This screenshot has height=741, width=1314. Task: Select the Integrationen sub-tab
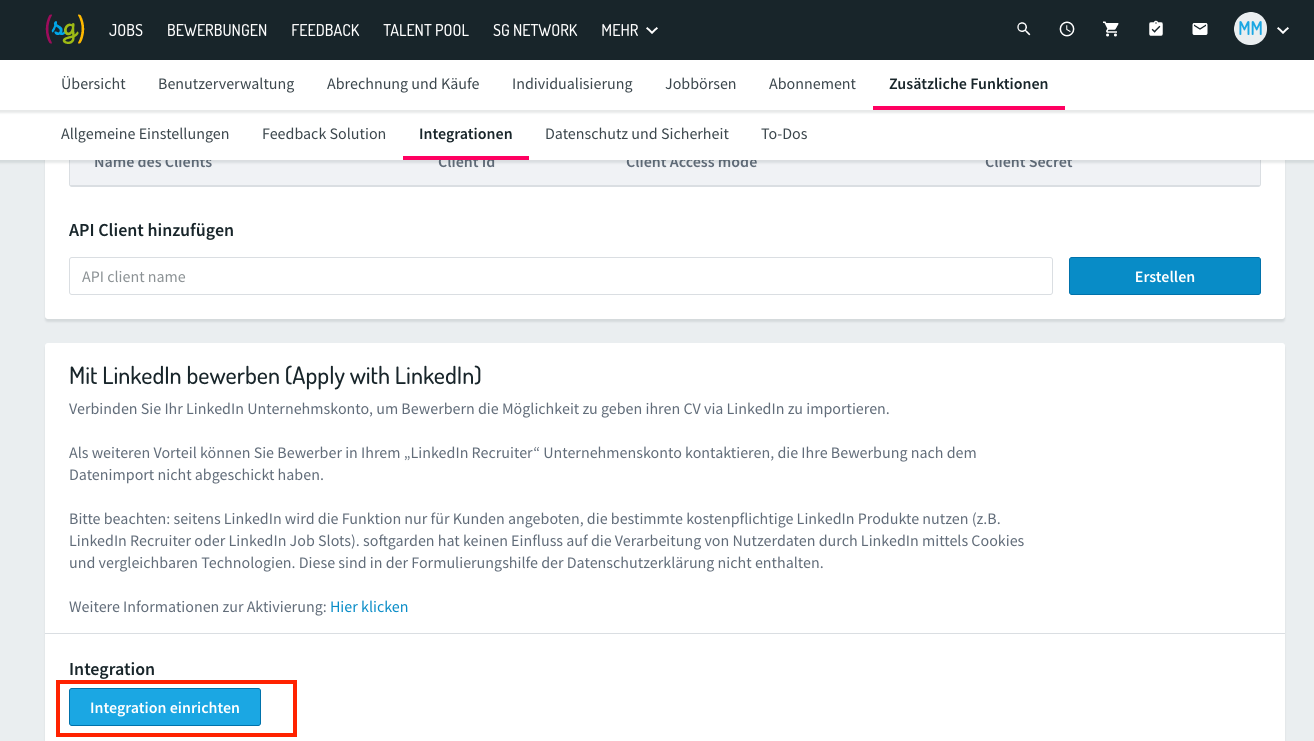[466, 134]
